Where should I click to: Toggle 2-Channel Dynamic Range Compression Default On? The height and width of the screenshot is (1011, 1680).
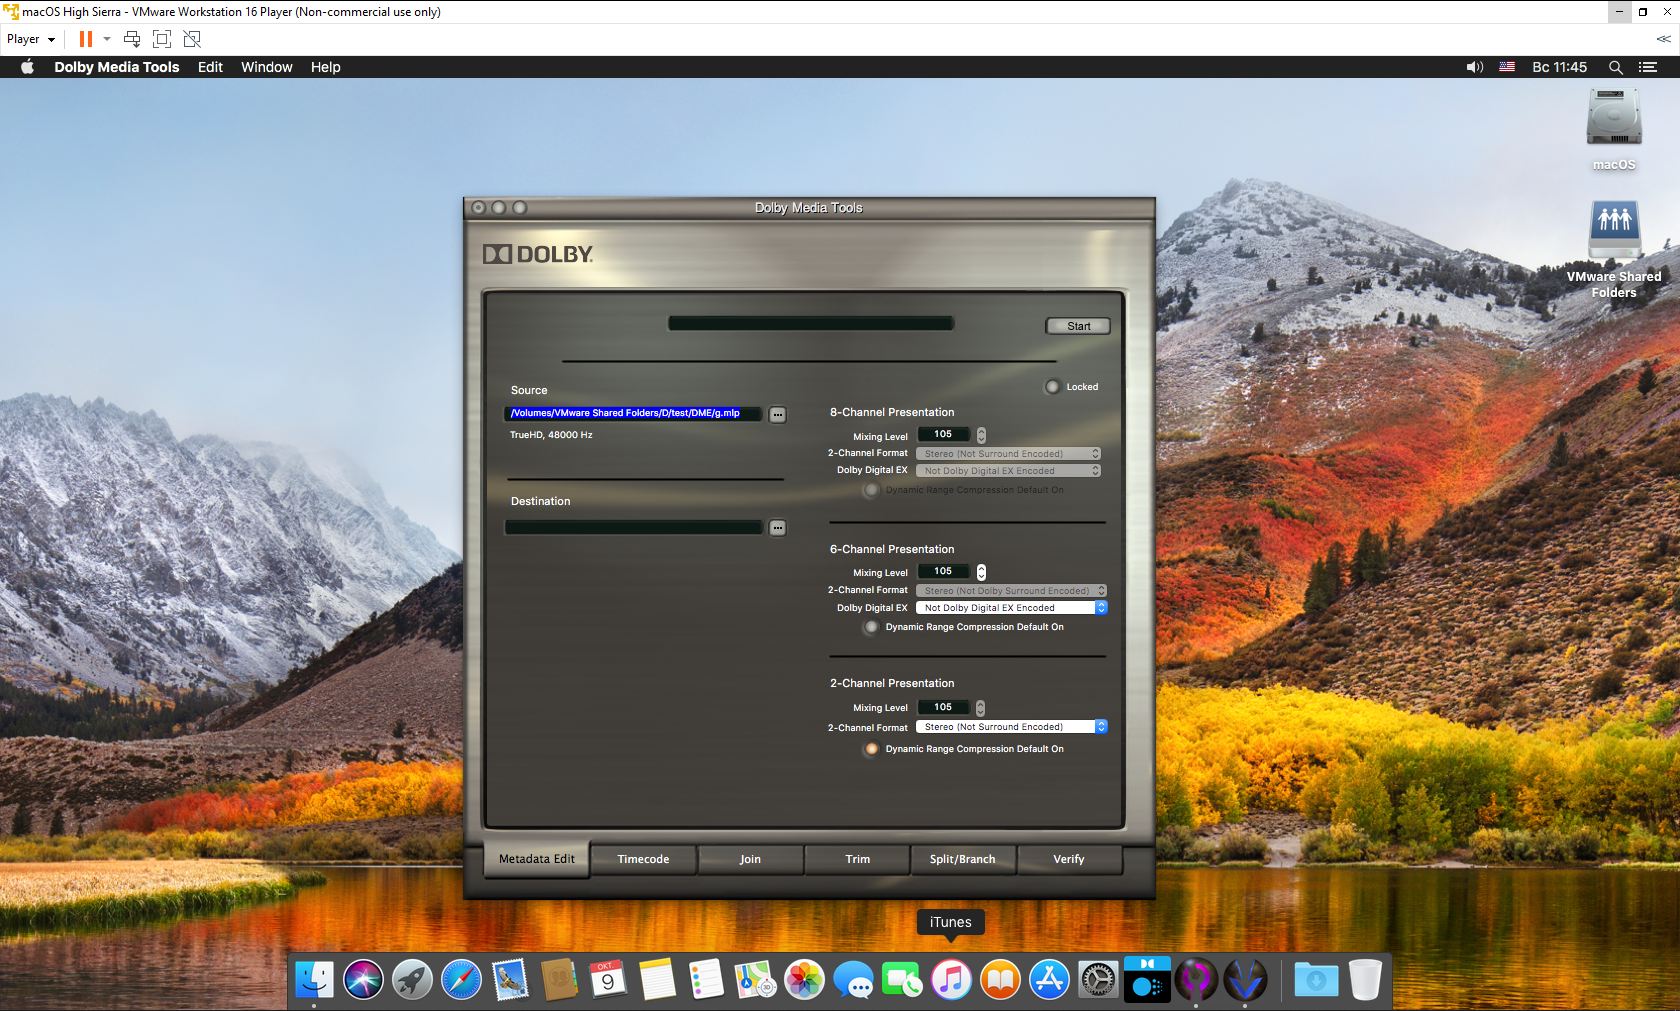point(871,749)
